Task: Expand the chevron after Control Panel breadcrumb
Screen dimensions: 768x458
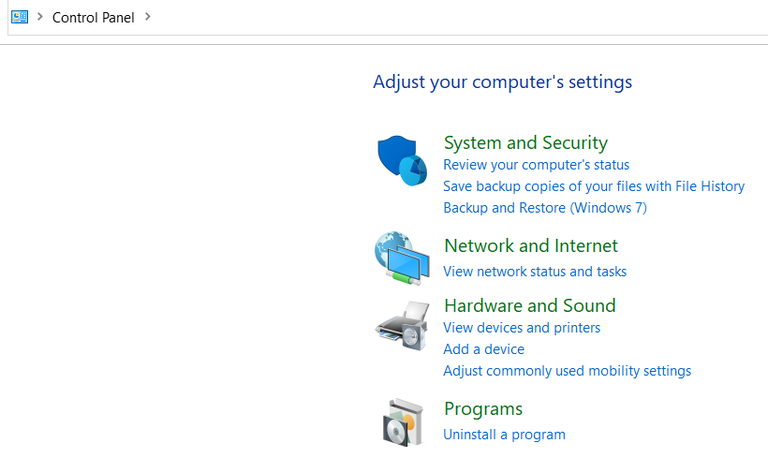Action: click(148, 17)
